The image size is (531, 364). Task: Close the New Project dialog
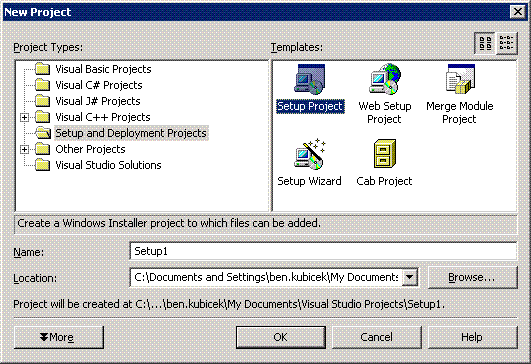point(518,12)
